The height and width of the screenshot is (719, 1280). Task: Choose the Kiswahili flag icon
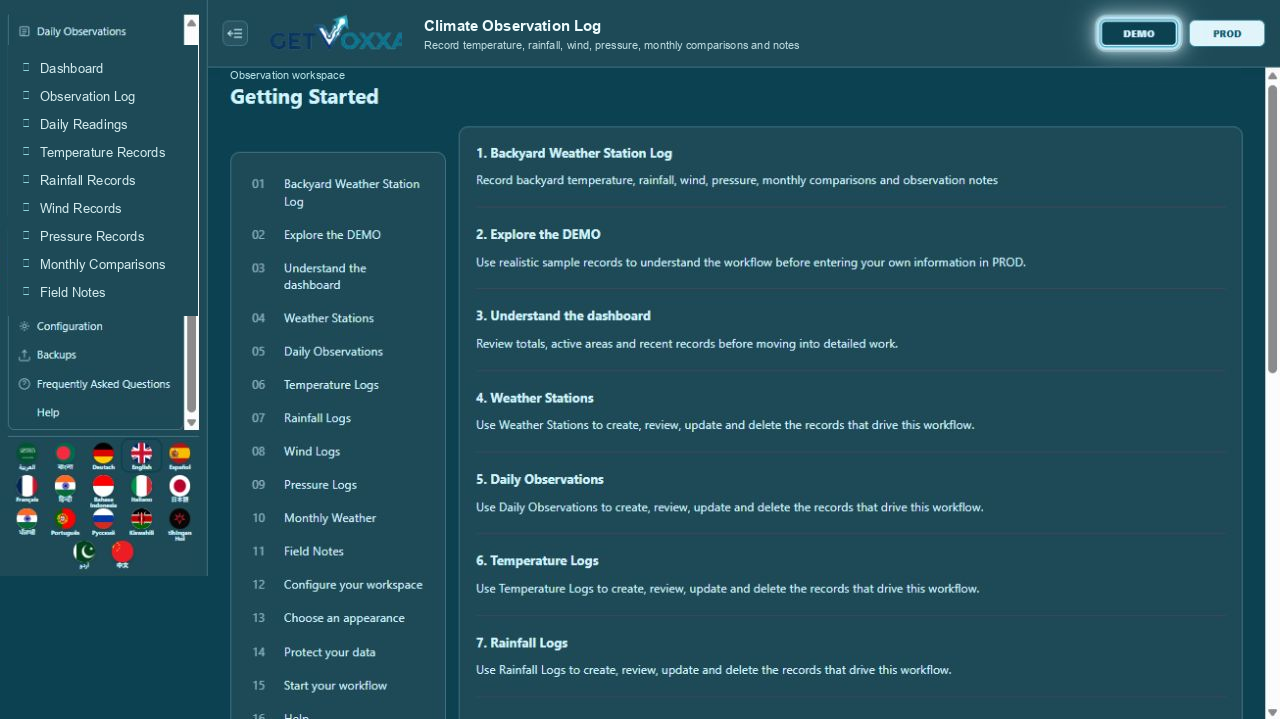[141, 522]
